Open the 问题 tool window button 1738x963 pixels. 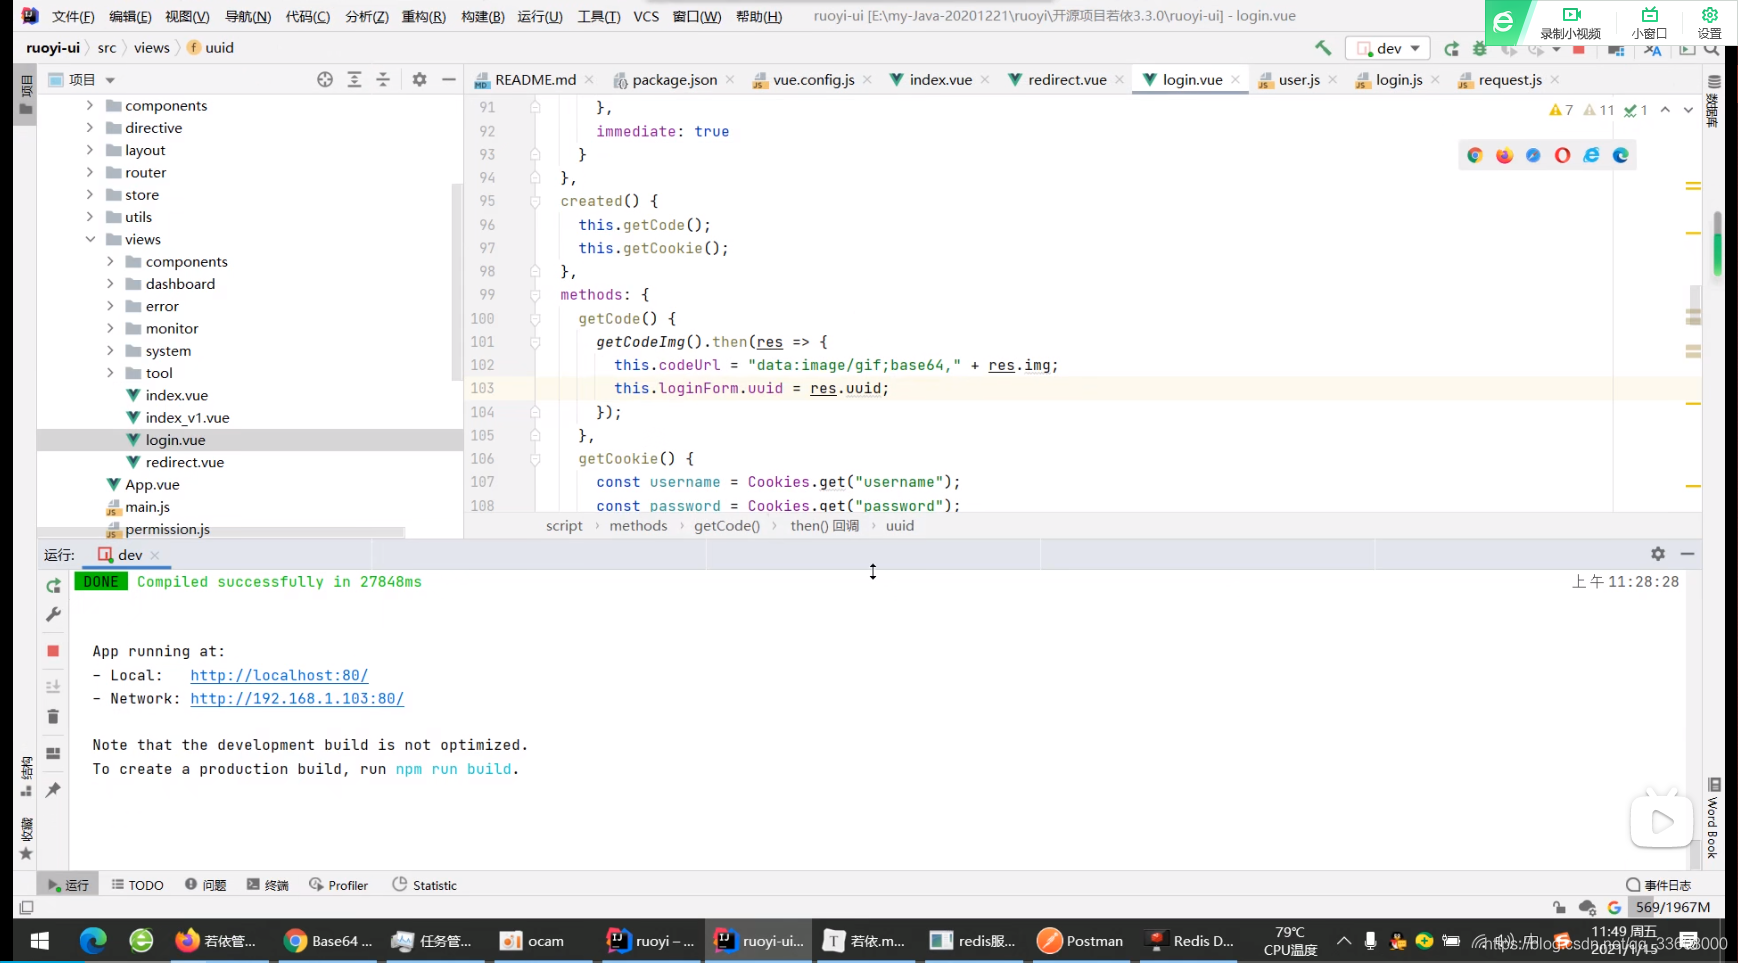[x=205, y=885]
